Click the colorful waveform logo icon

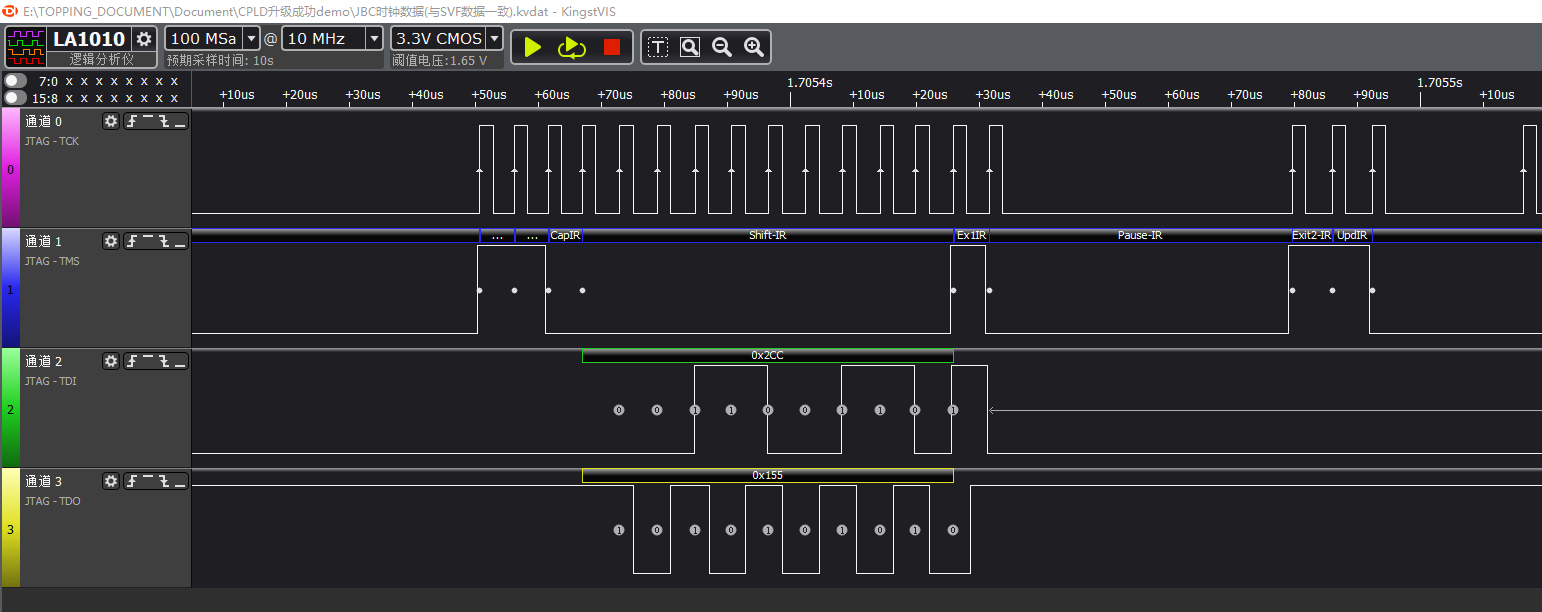(x=27, y=47)
